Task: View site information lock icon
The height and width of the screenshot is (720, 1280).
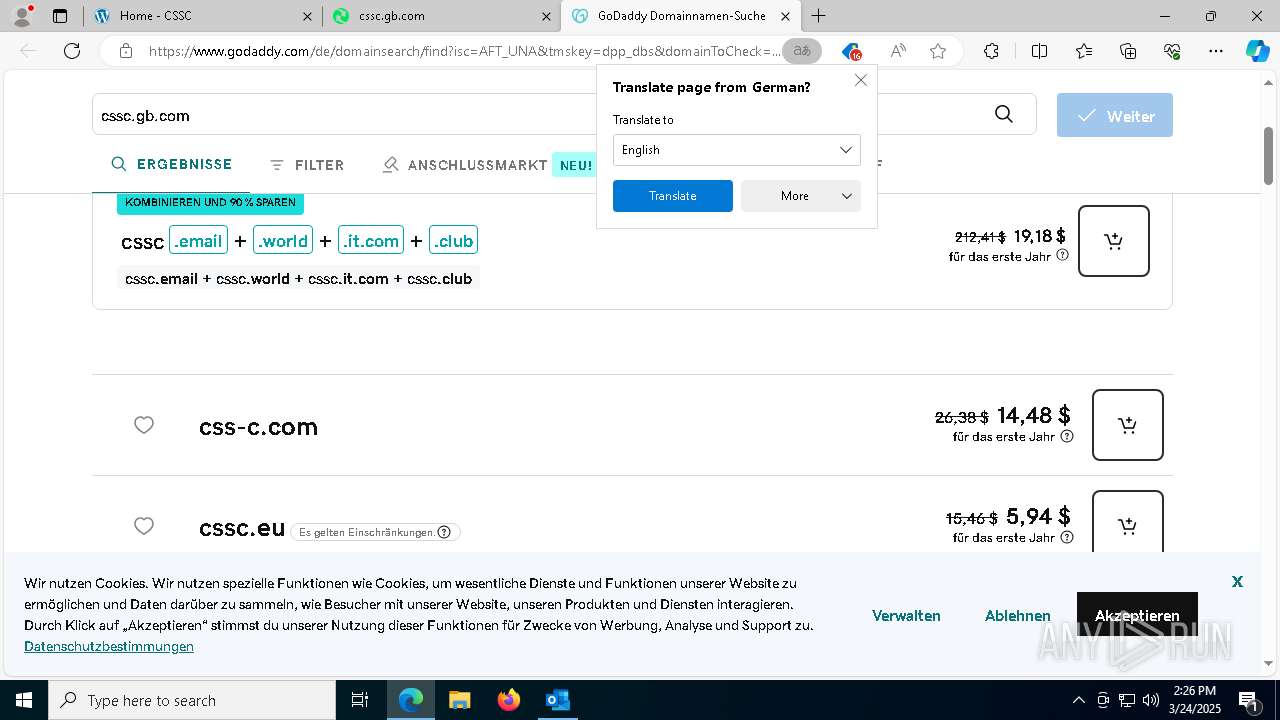Action: (125, 51)
